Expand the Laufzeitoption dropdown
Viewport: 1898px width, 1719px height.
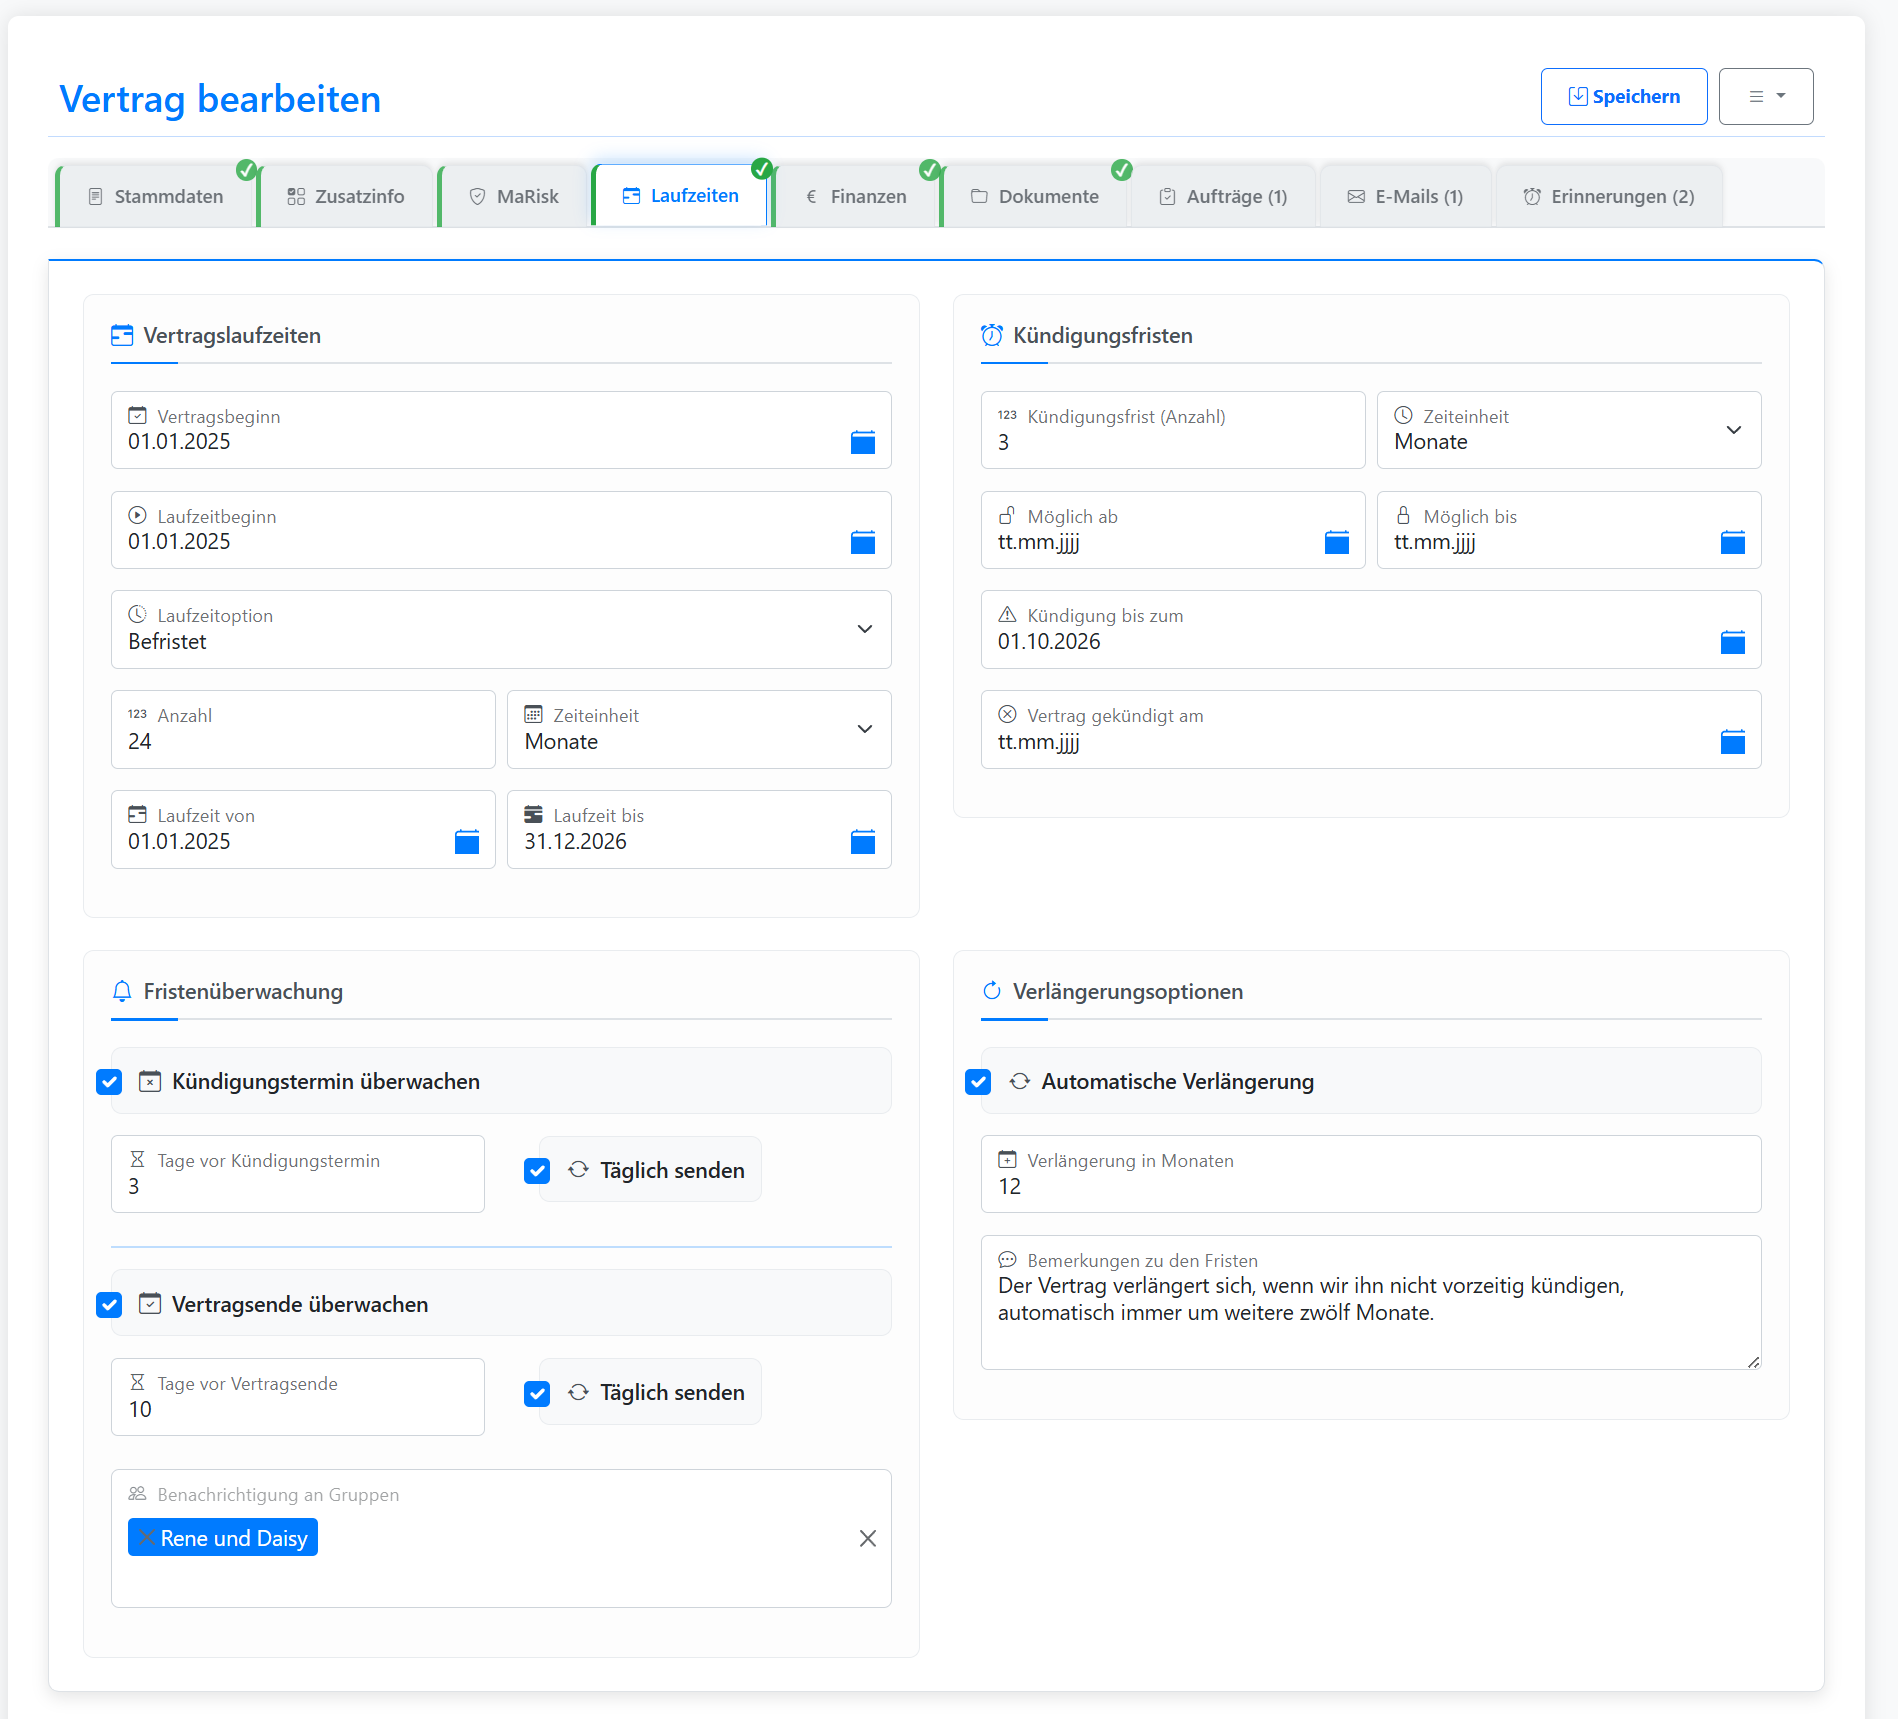pos(864,630)
